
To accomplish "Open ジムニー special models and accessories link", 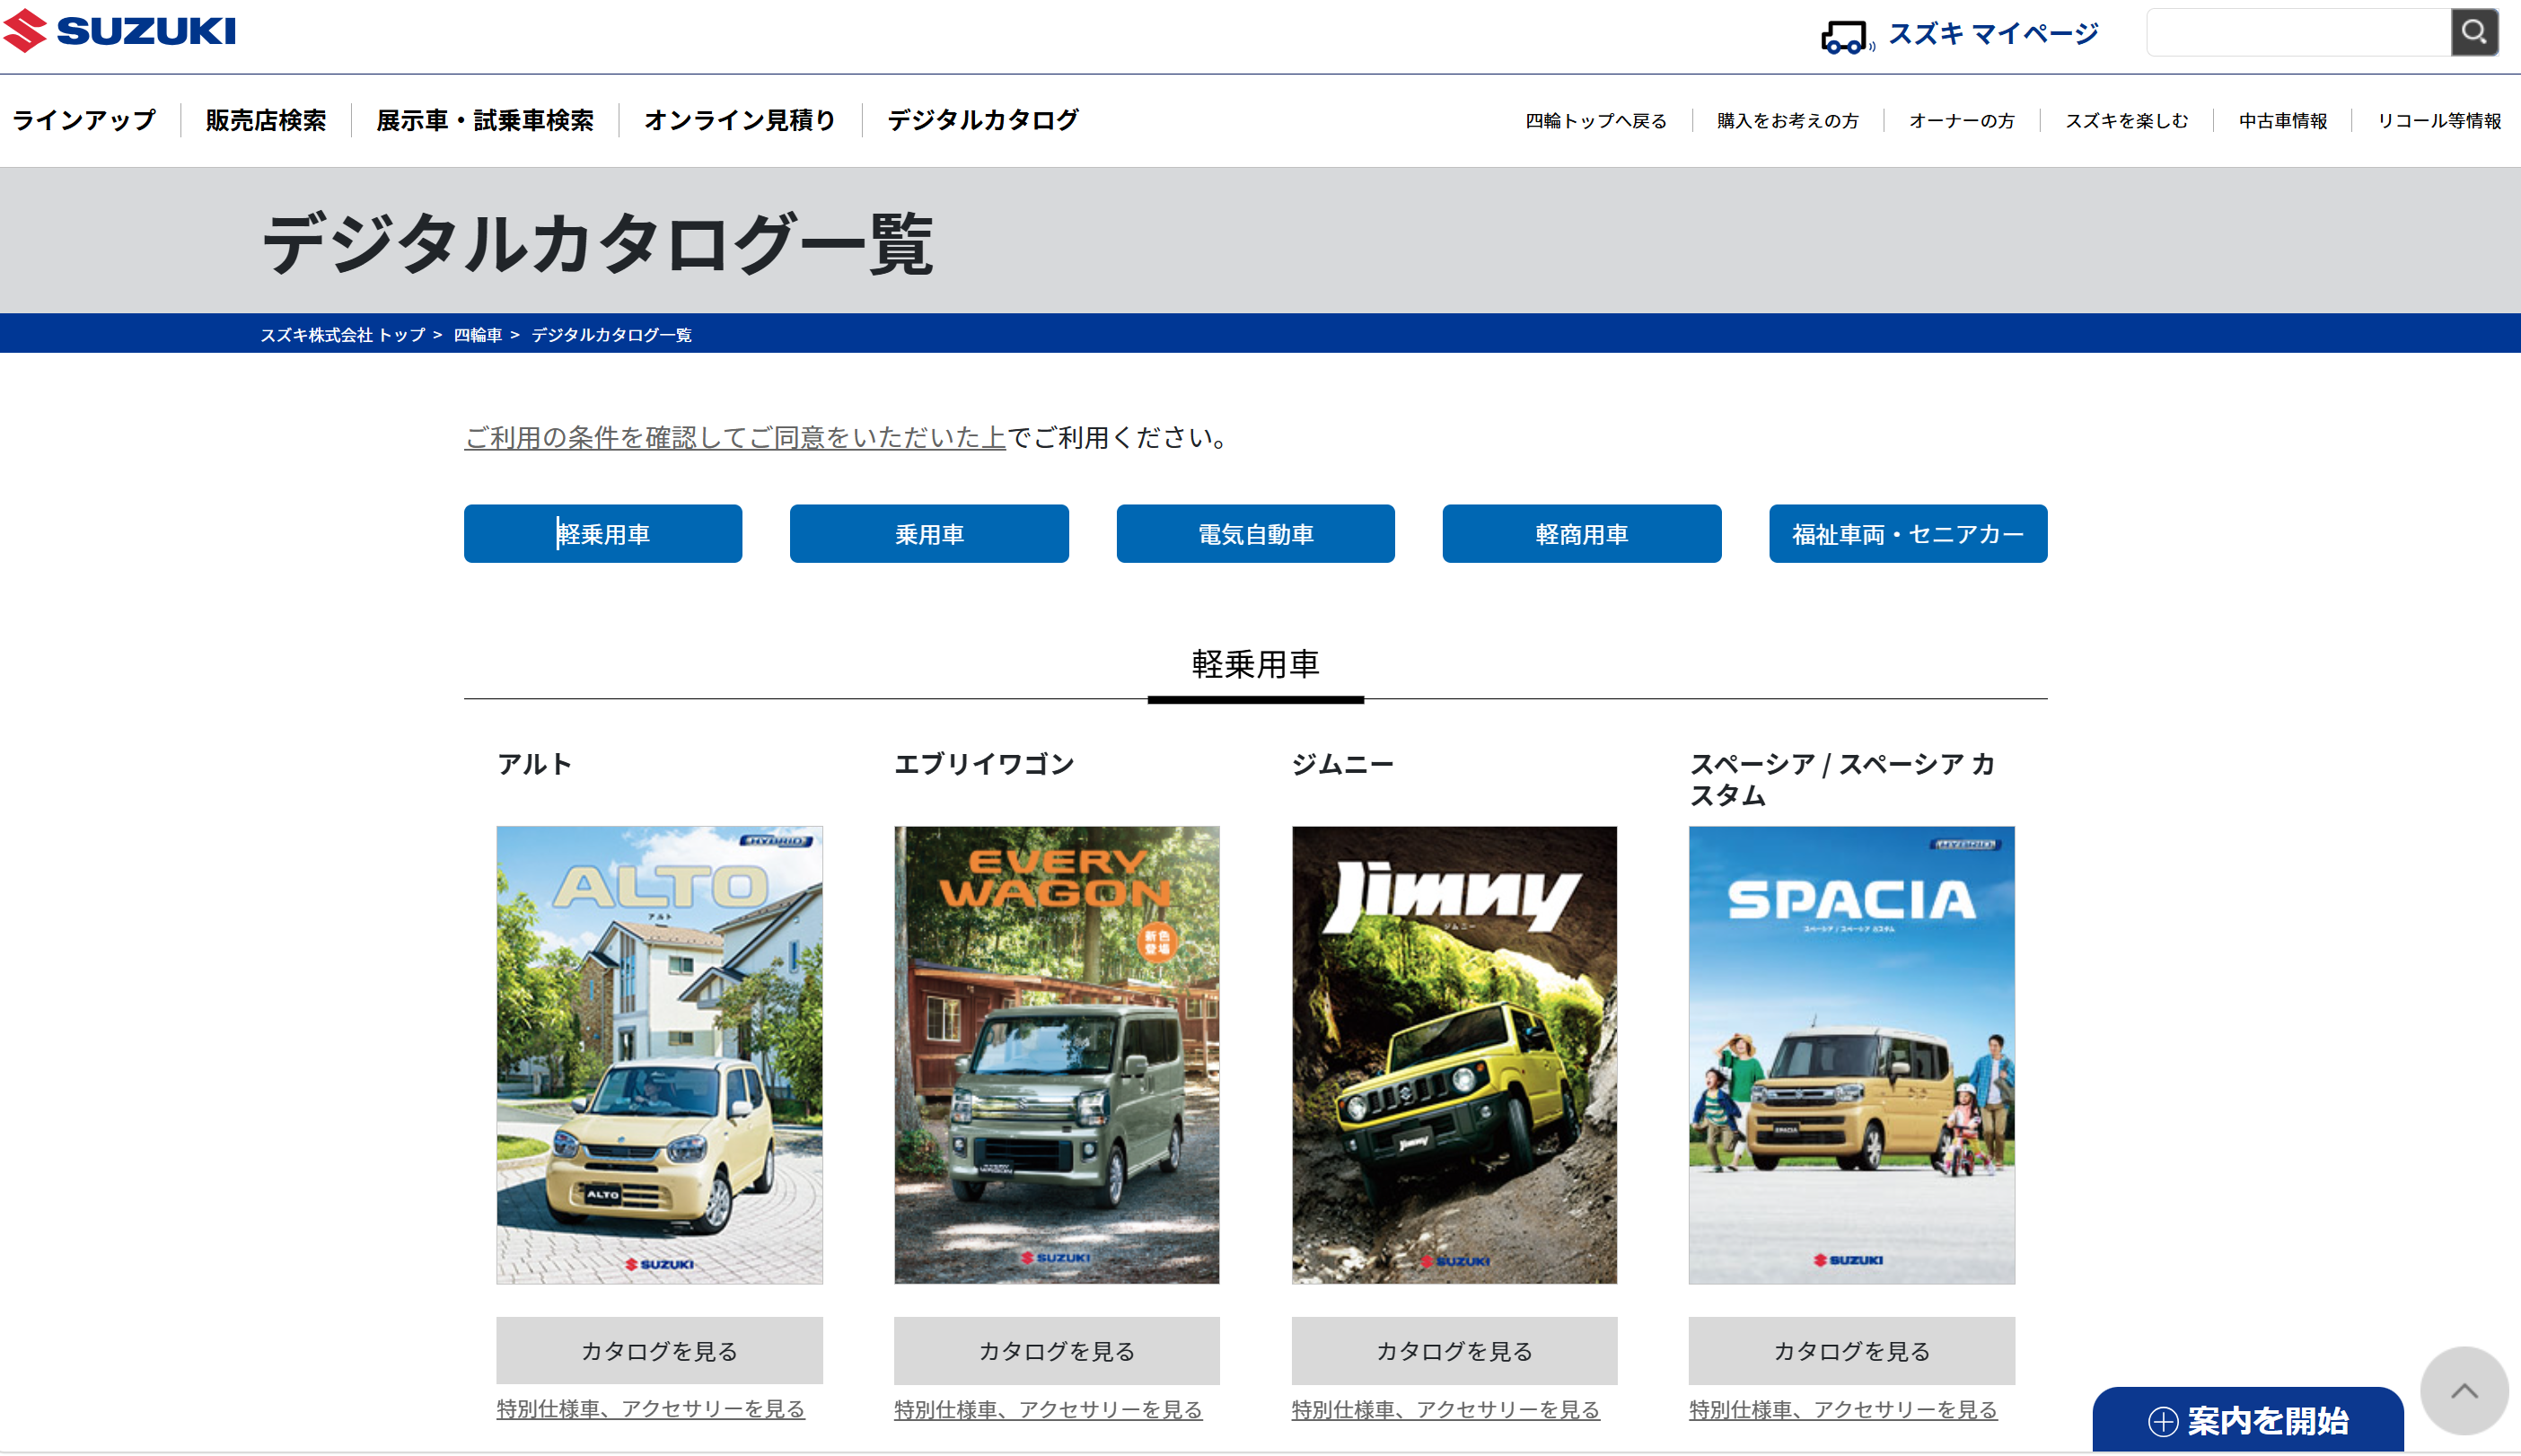I will tap(1445, 1409).
